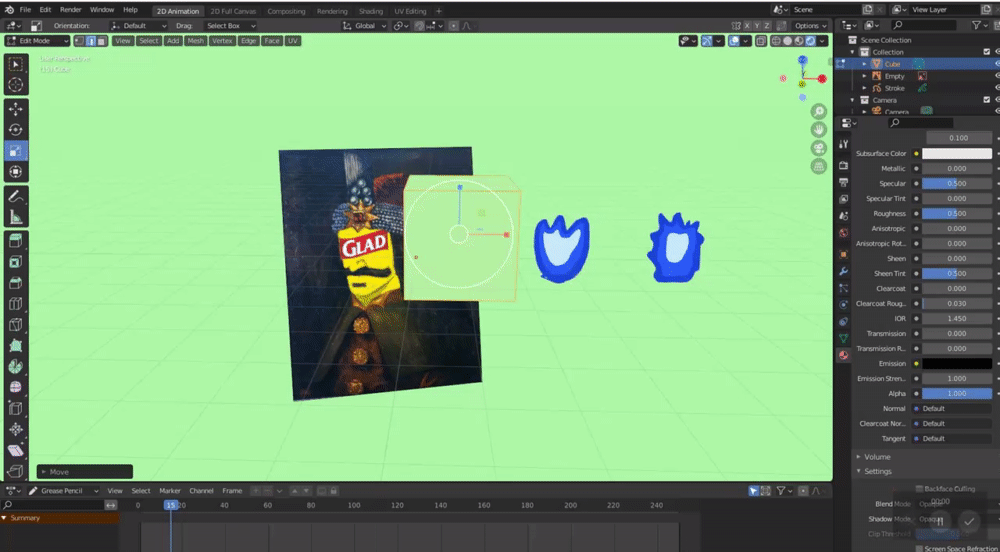
Task: Select the Annotate tool
Action: pos(15,197)
